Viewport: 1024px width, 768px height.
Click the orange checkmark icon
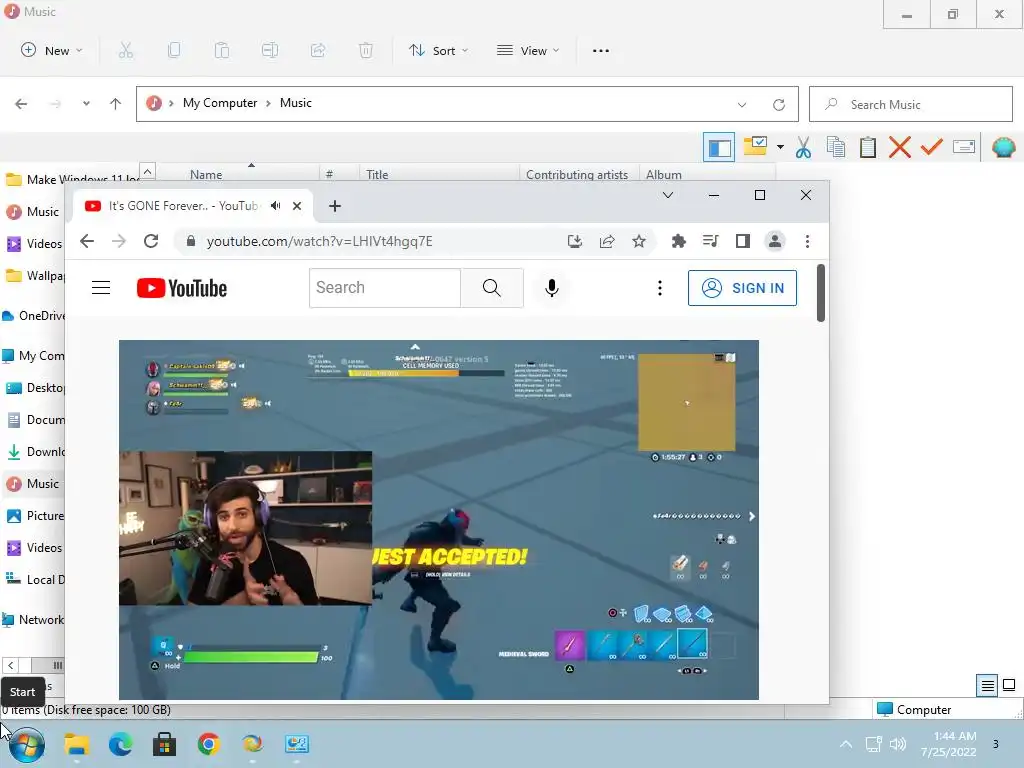coord(932,147)
